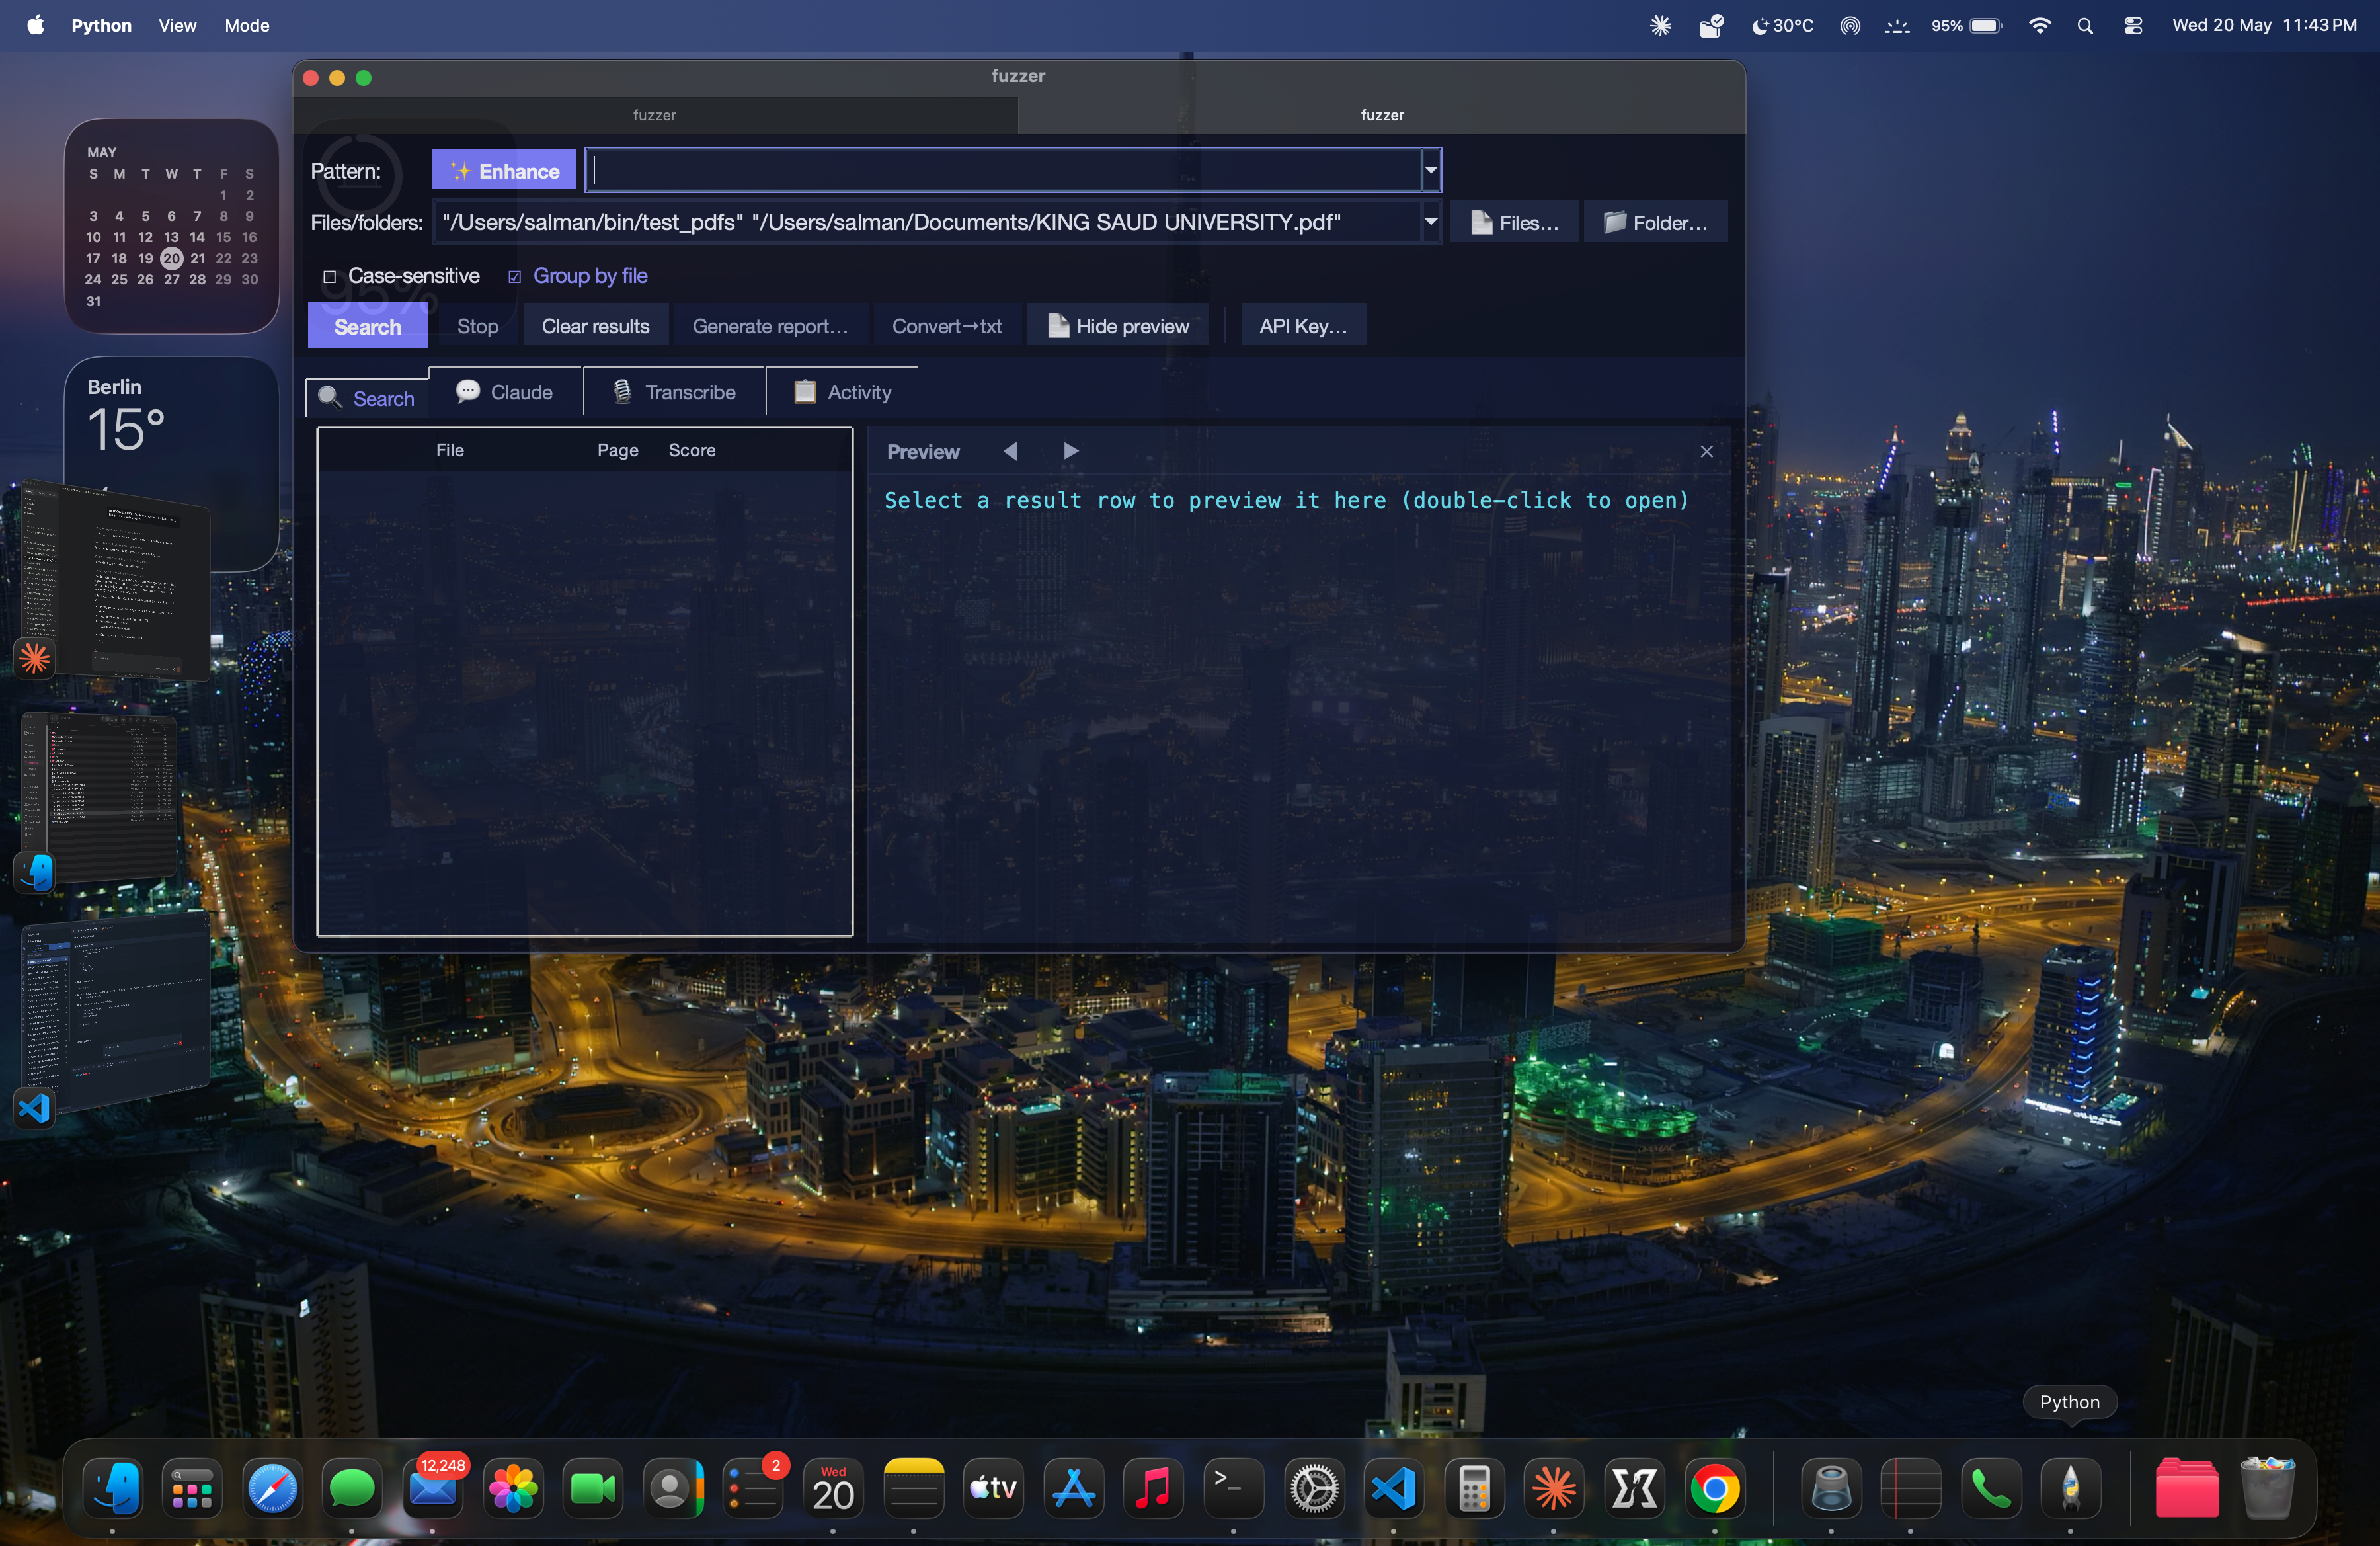2380x1546 pixels.
Task: Open Spotlight search in menu bar
Action: click(x=2085, y=26)
